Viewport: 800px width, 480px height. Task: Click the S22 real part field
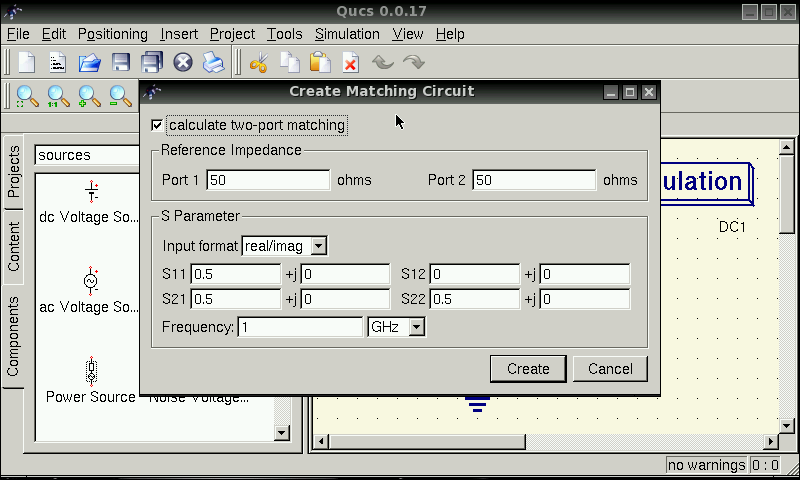point(474,299)
